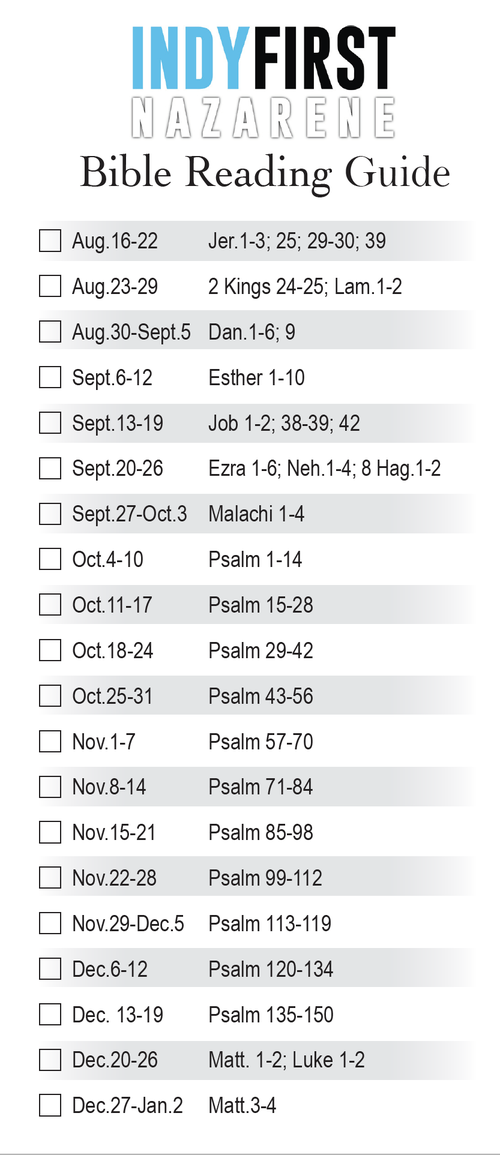
Task: Select the Nov.15-21 date label
Action: pos(114,832)
